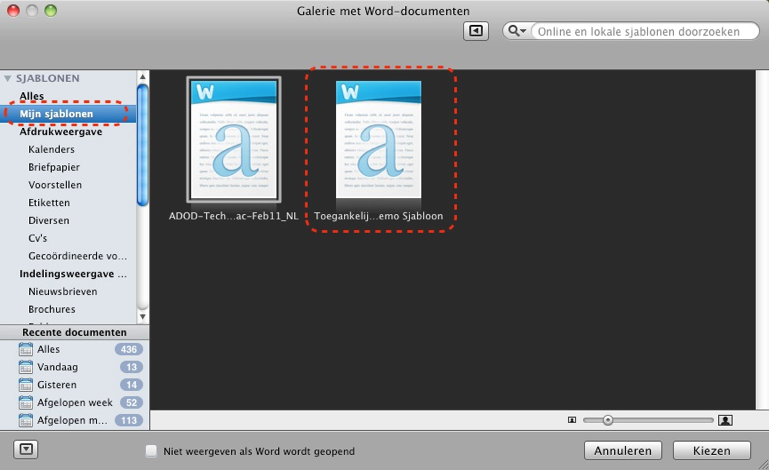The image size is (769, 470).
Task: Click the Afgelopen m... calendar icon
Action: [x=26, y=420]
